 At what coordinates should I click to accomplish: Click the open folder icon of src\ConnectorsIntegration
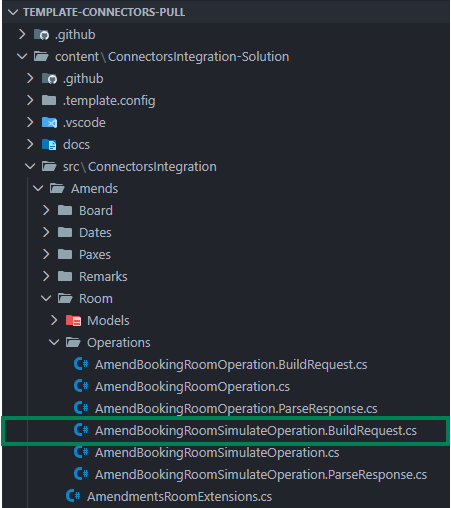pos(49,166)
